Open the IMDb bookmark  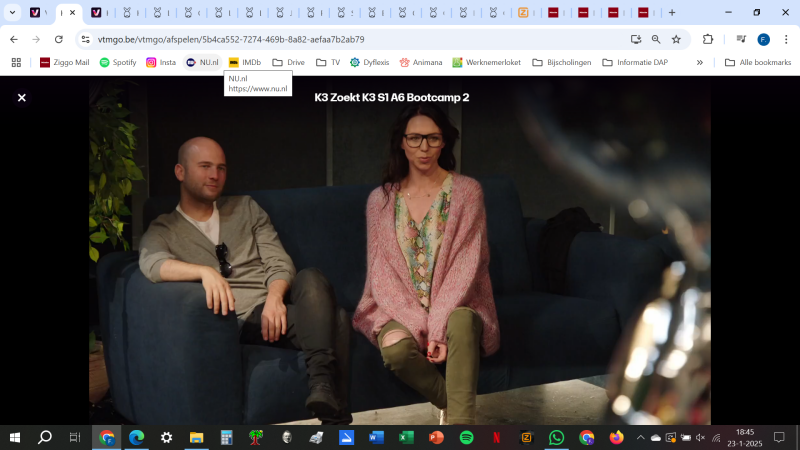point(245,62)
